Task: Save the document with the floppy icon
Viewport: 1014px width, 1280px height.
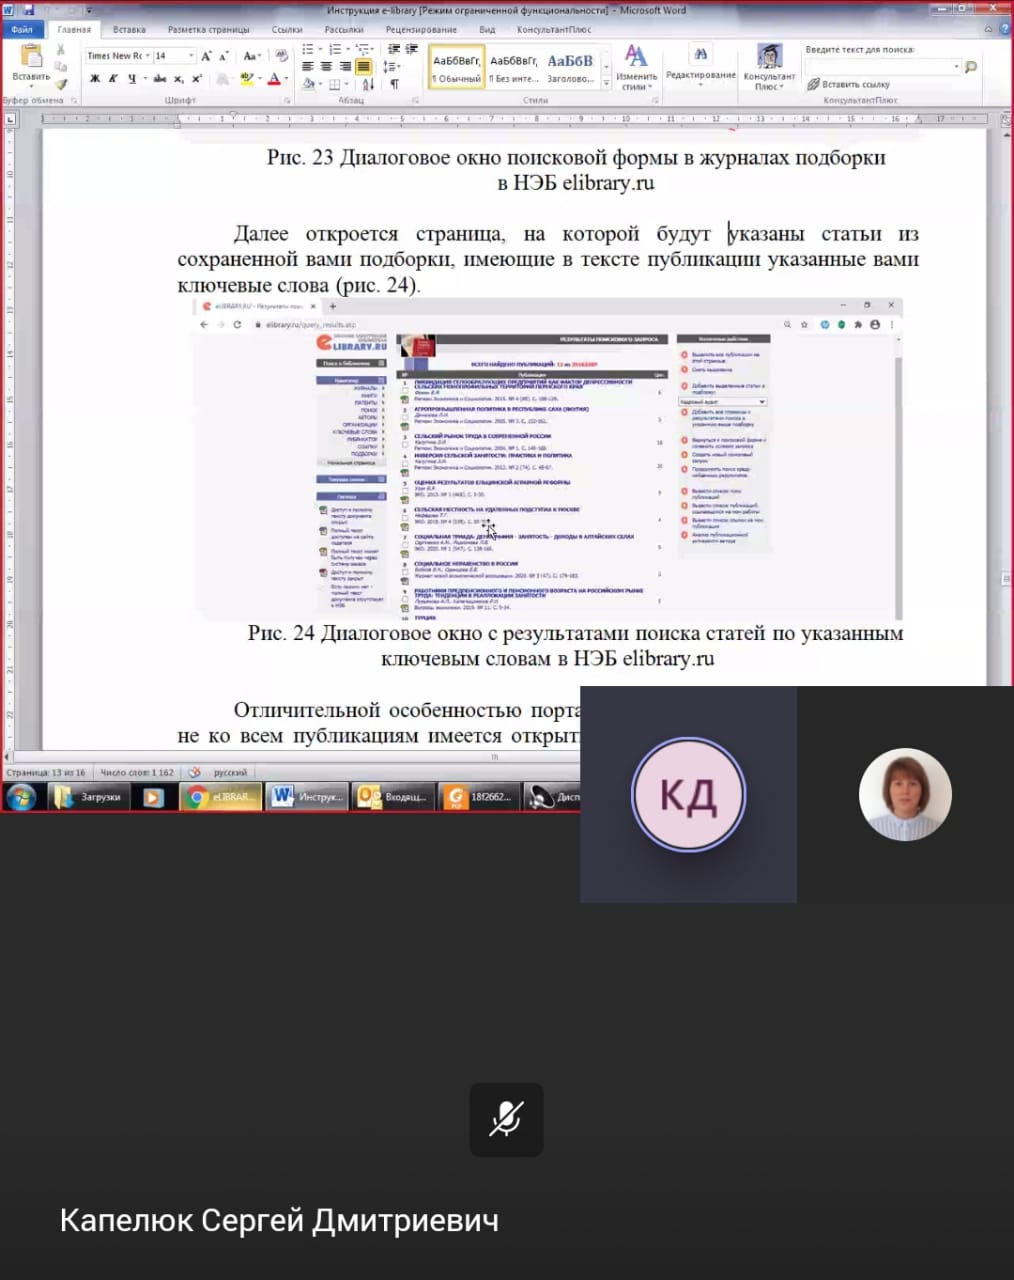Action: pos(28,10)
